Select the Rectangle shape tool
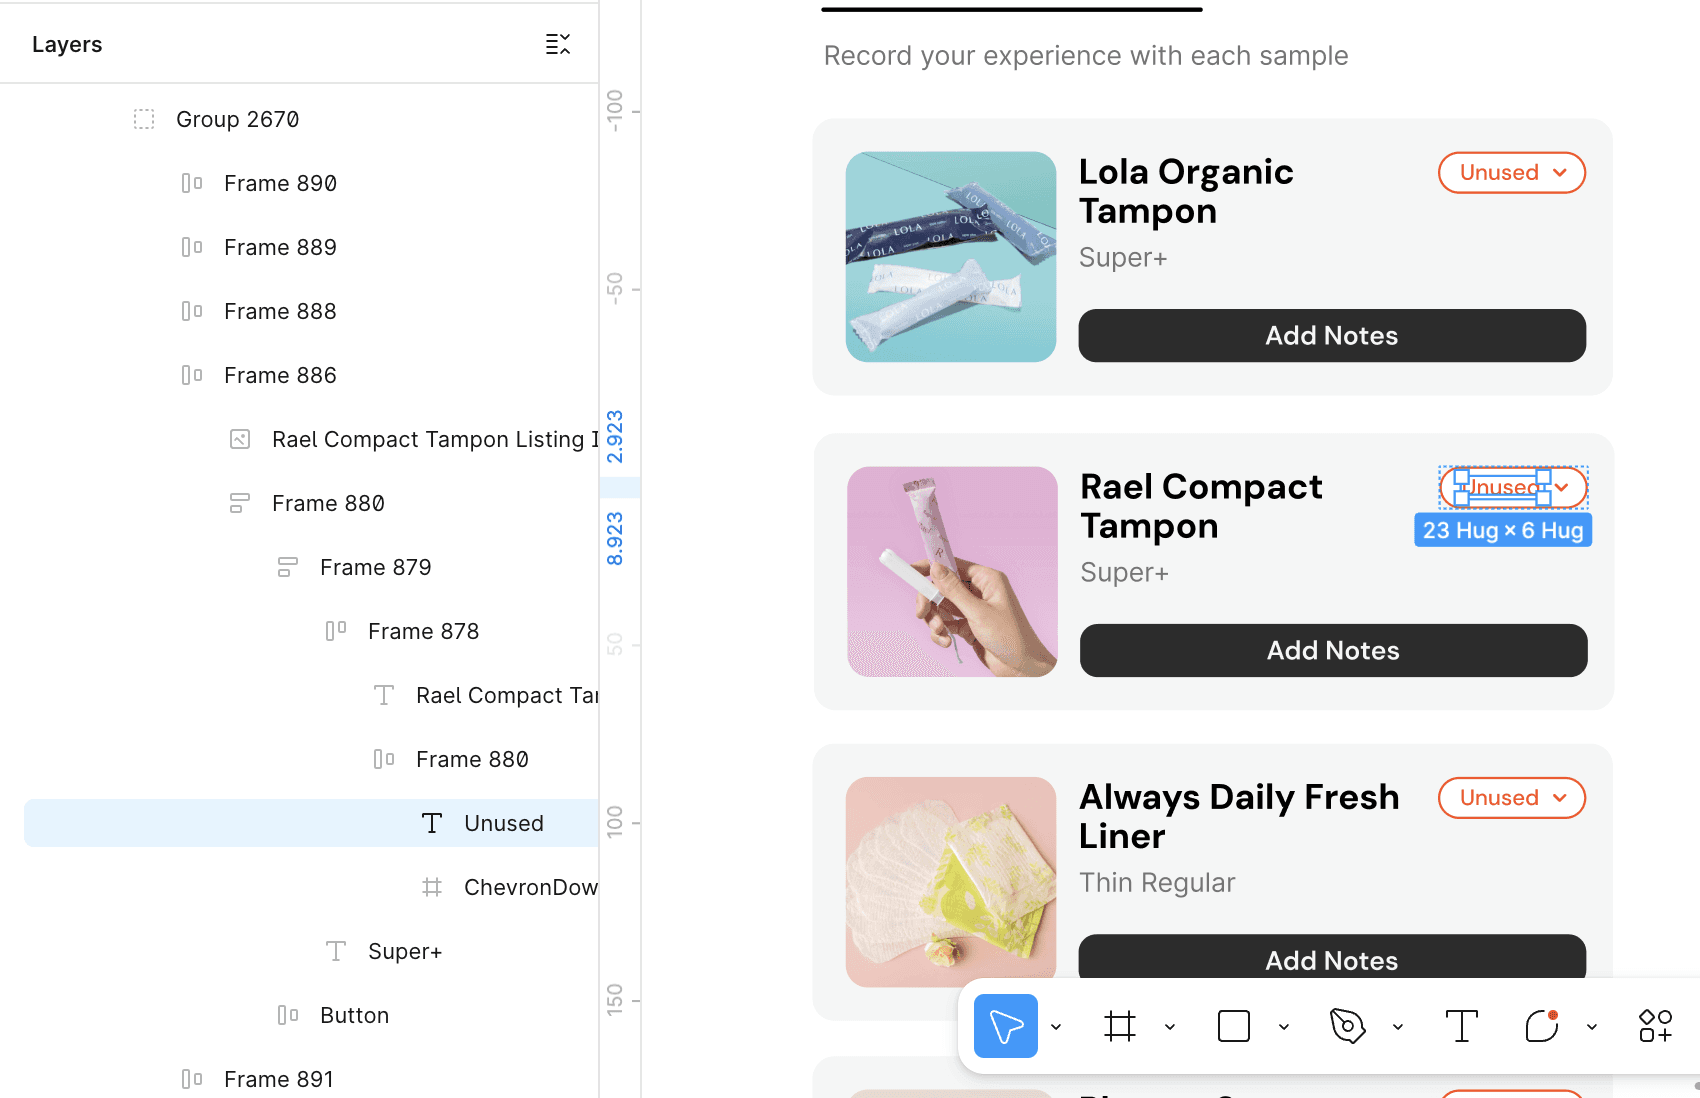 pos(1234,1026)
